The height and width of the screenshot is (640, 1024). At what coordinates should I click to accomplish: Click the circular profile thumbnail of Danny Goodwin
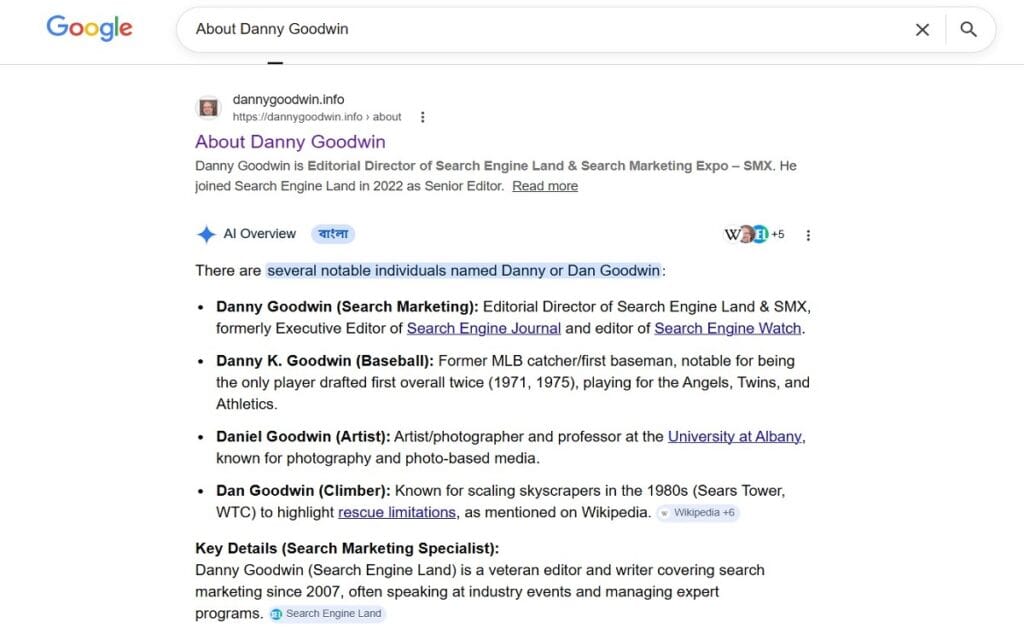point(745,234)
